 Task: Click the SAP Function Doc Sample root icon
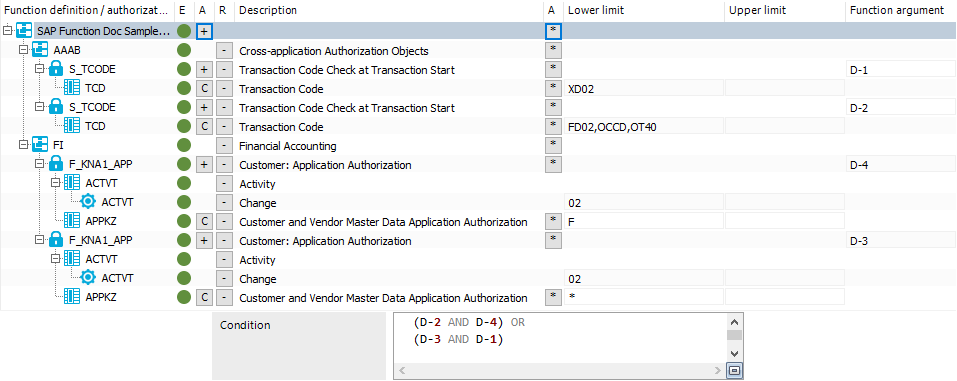pyautogui.click(x=24, y=31)
